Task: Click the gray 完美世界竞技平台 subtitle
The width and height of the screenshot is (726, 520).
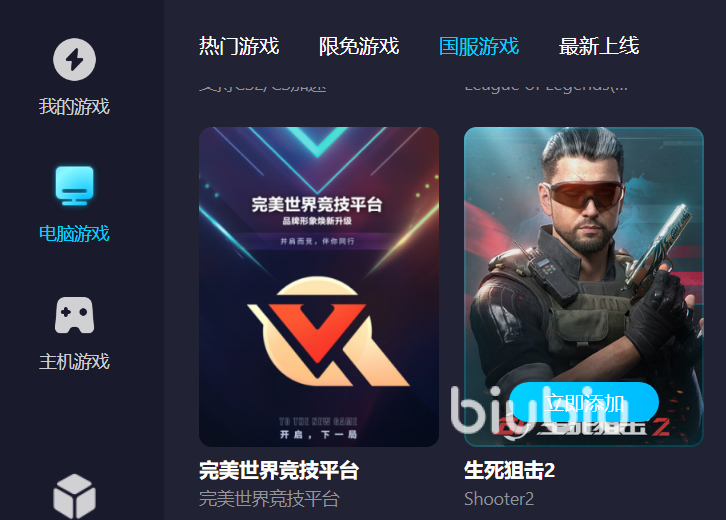Action: pyautogui.click(x=269, y=499)
